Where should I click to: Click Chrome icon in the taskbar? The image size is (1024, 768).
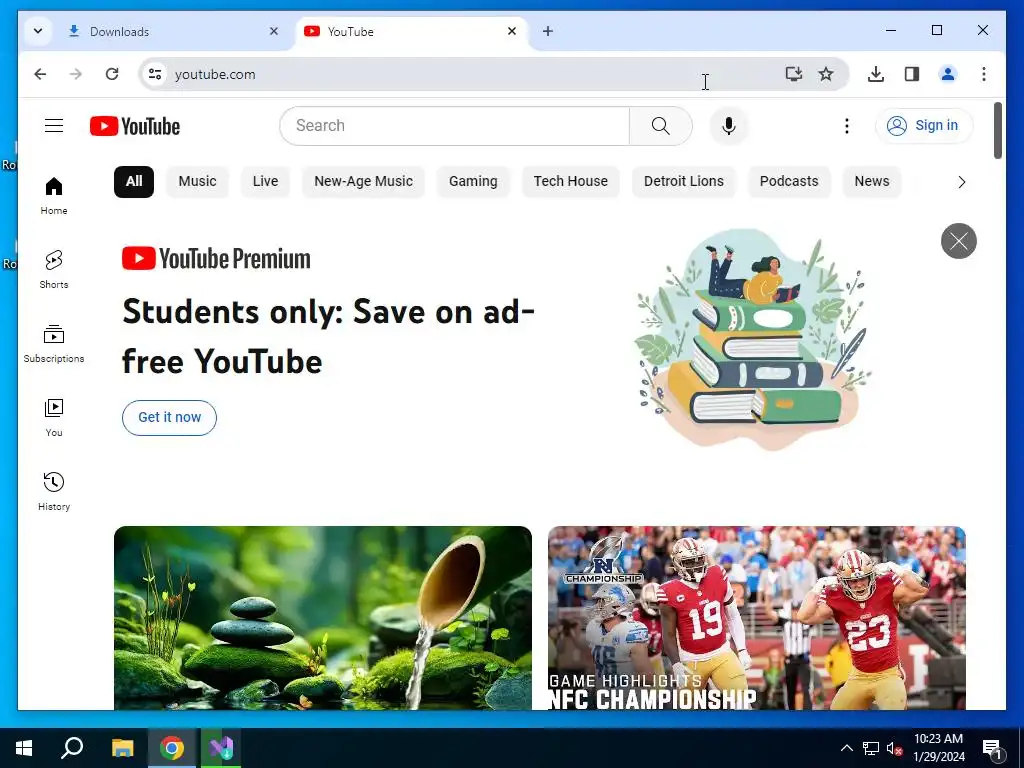(172, 748)
